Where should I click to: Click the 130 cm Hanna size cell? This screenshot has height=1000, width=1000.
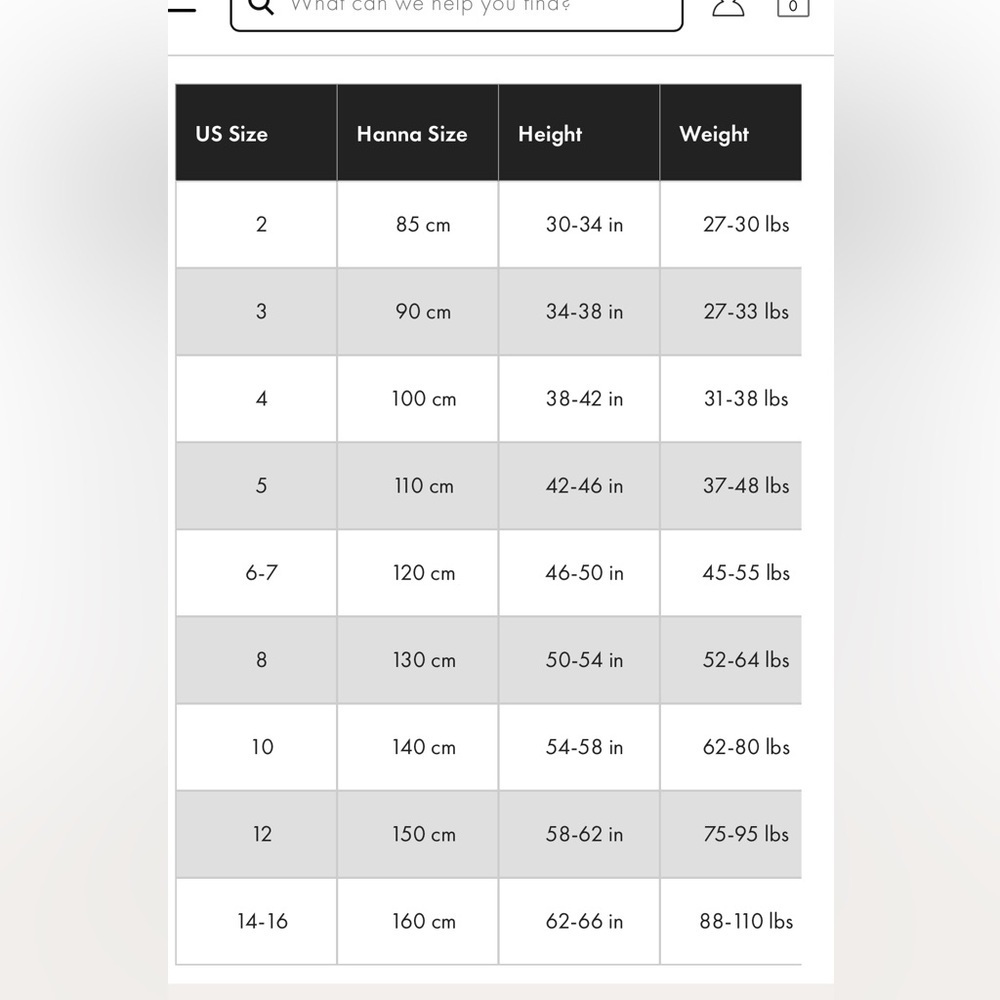[418, 660]
